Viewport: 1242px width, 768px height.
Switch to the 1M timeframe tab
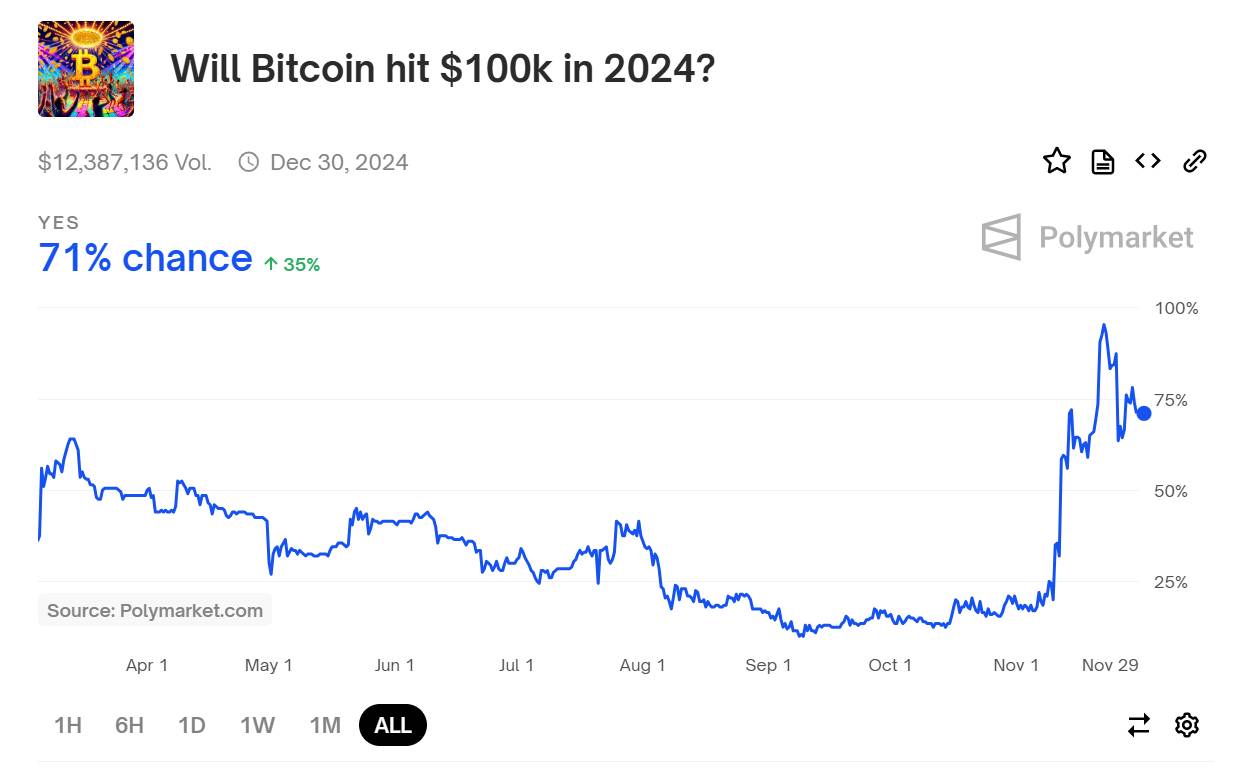pyautogui.click(x=324, y=725)
